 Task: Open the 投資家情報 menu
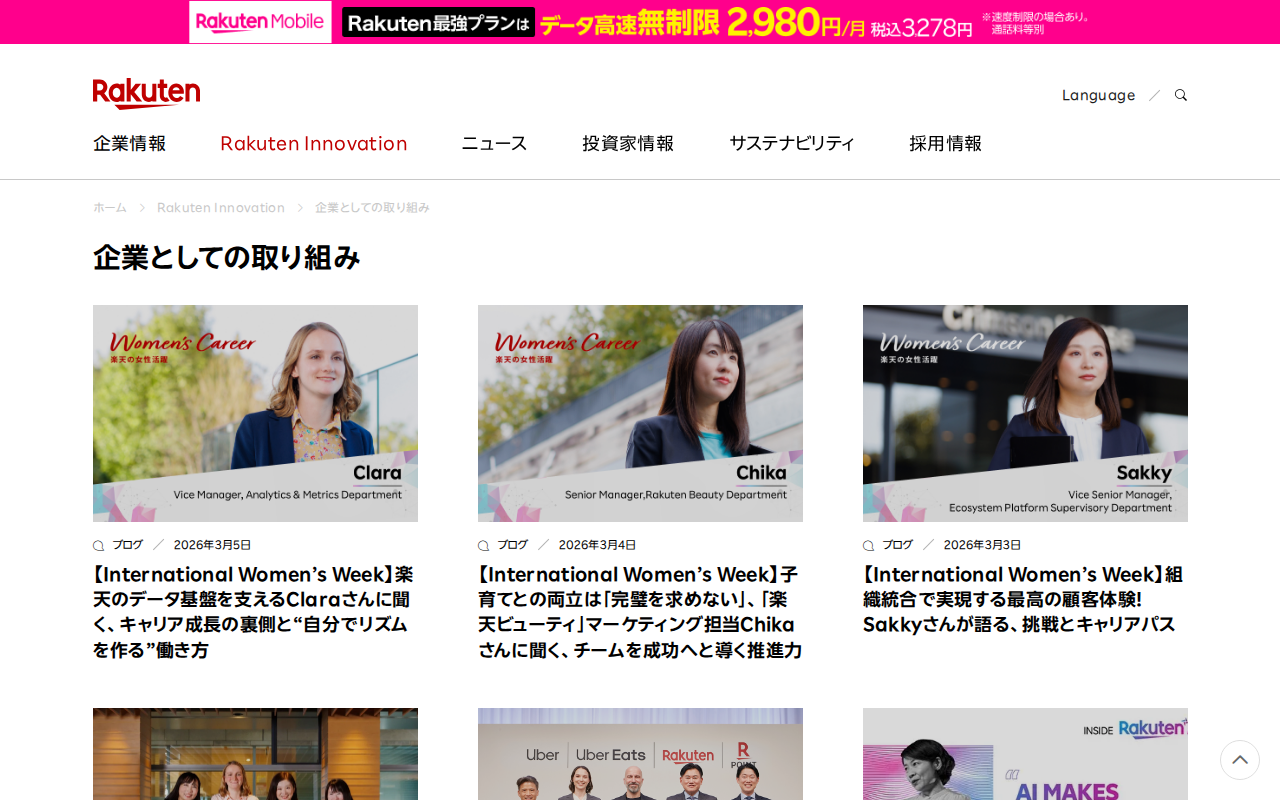pos(628,143)
